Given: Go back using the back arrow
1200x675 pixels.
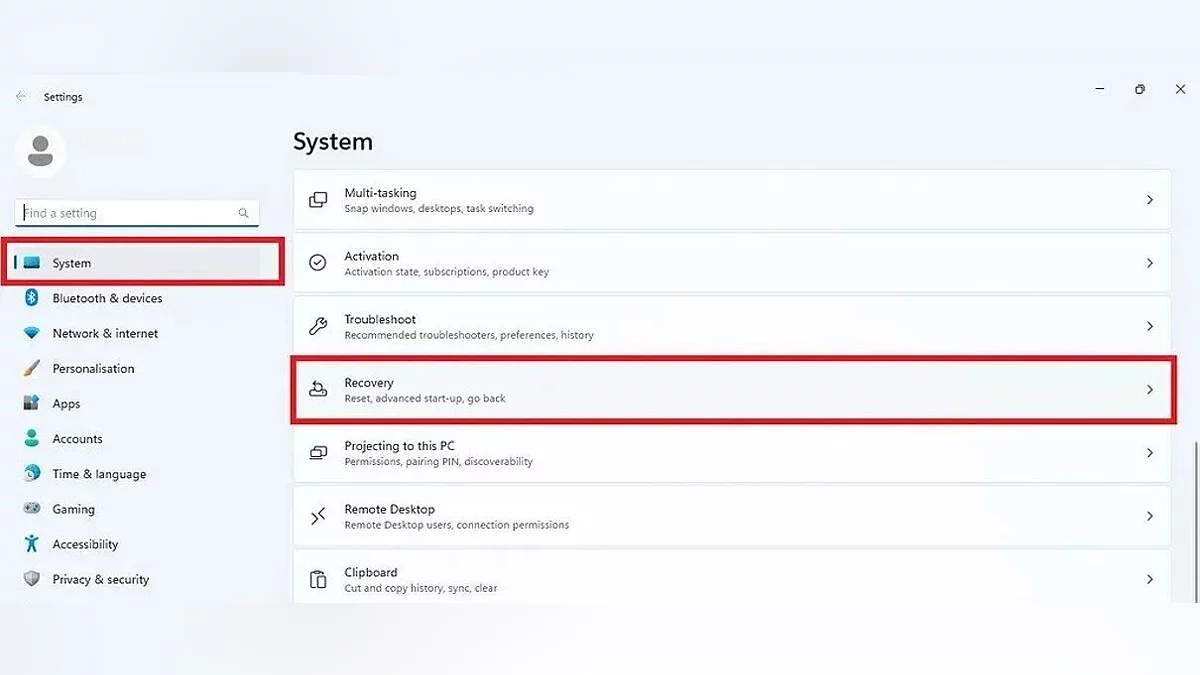Looking at the screenshot, I should (x=21, y=97).
